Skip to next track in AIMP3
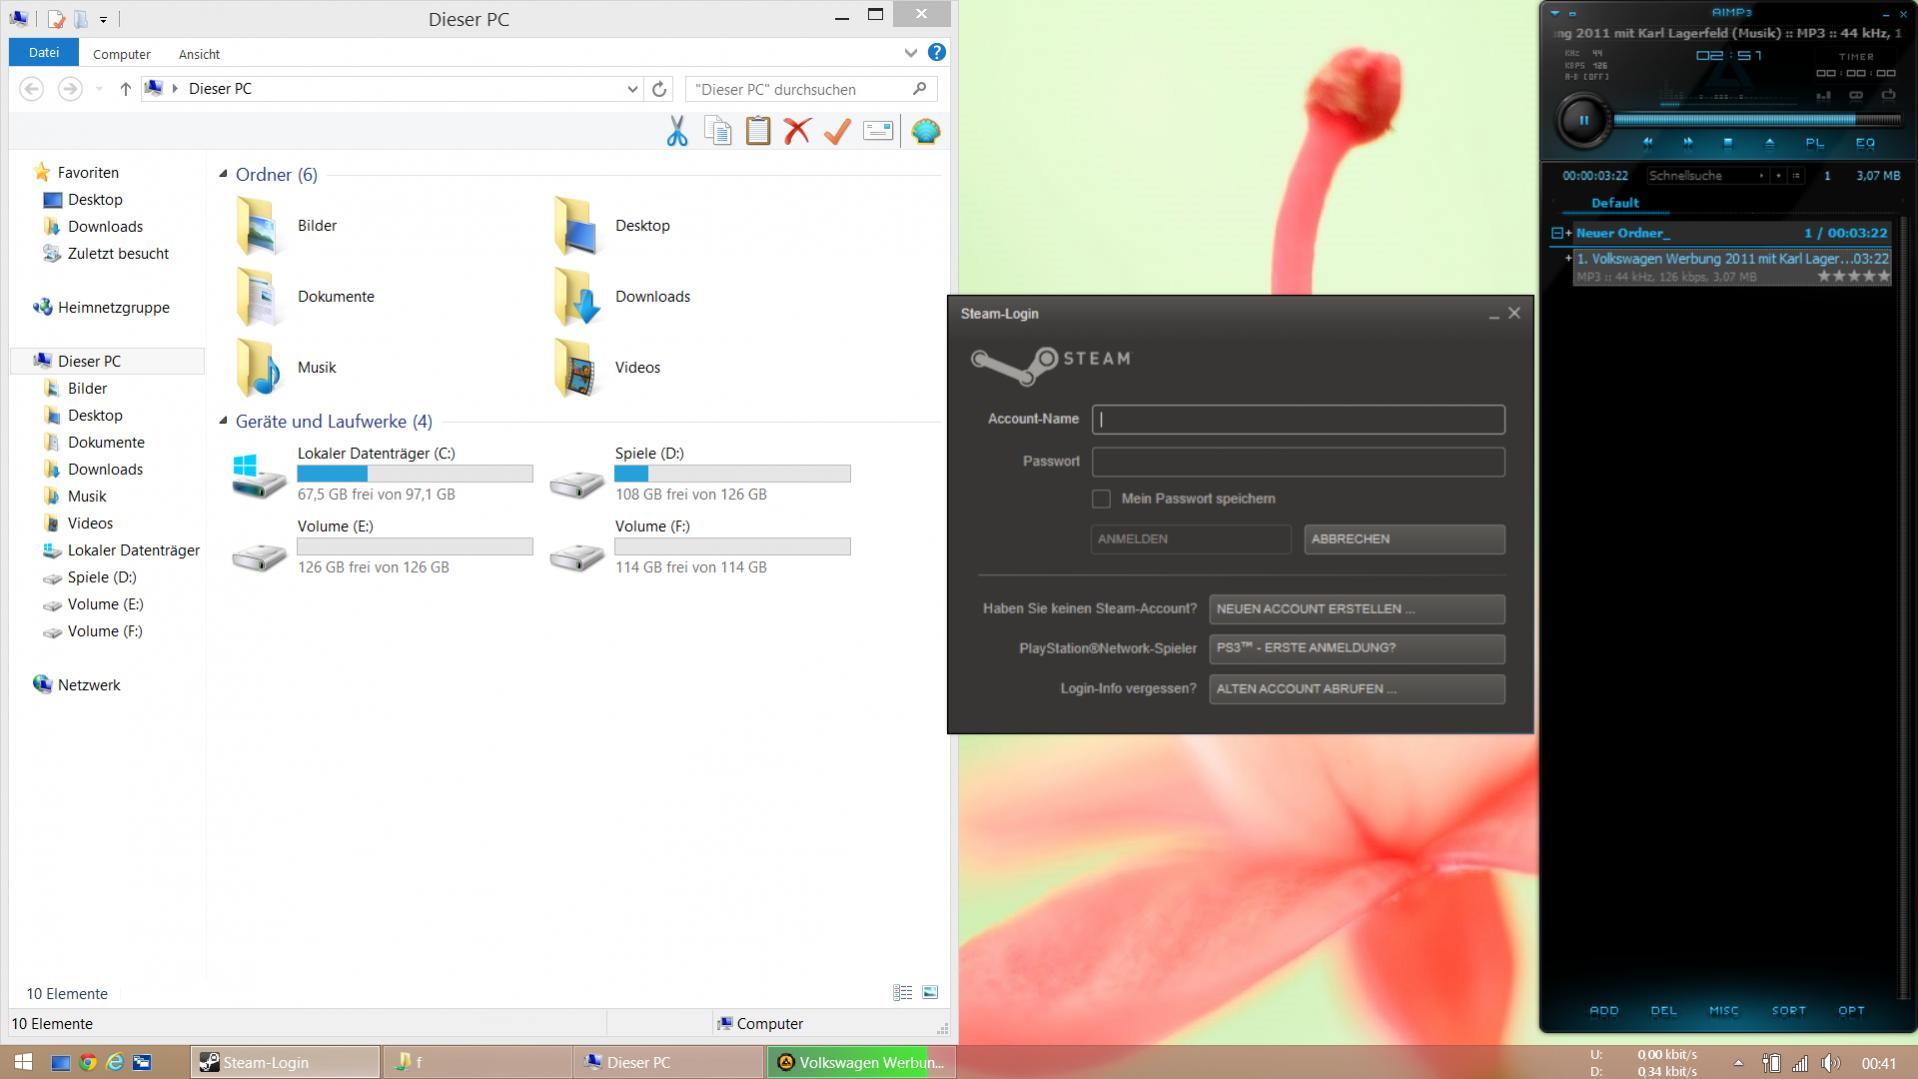 coord(1688,143)
